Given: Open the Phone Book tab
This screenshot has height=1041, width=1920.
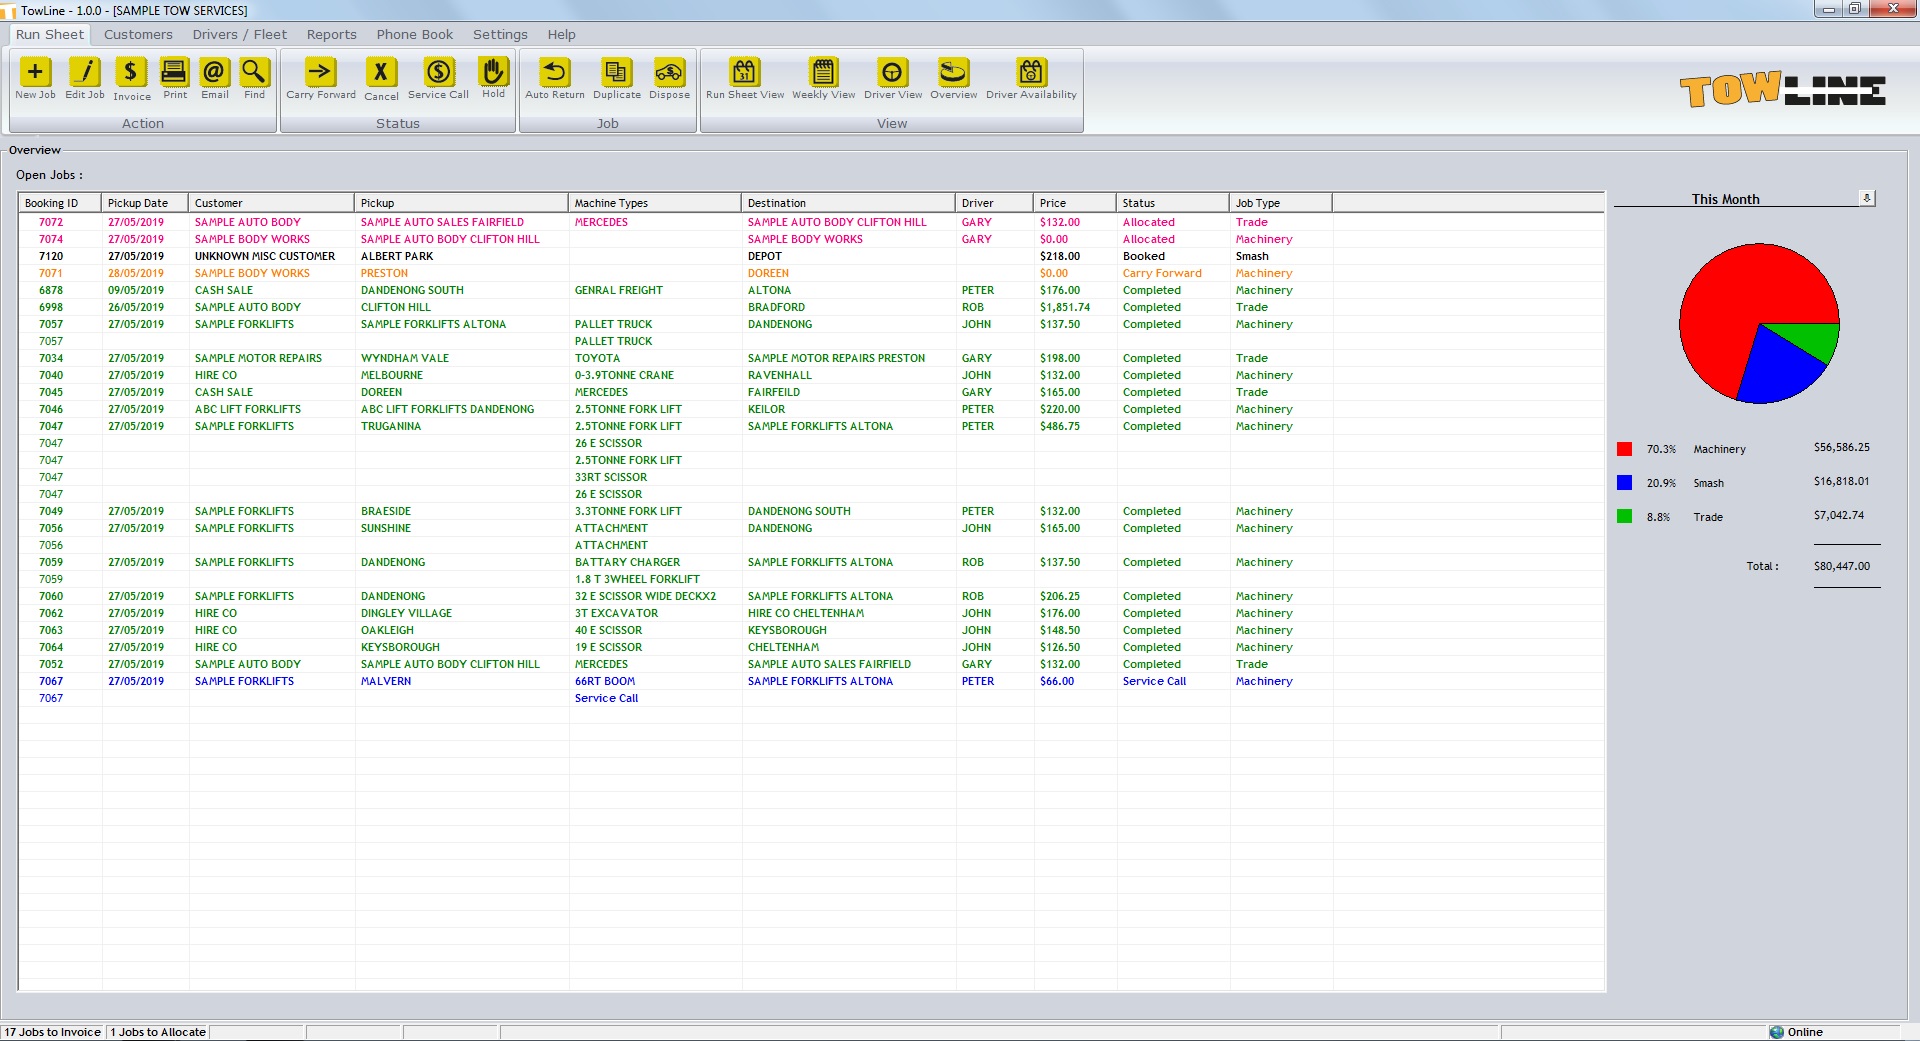Looking at the screenshot, I should [415, 34].
